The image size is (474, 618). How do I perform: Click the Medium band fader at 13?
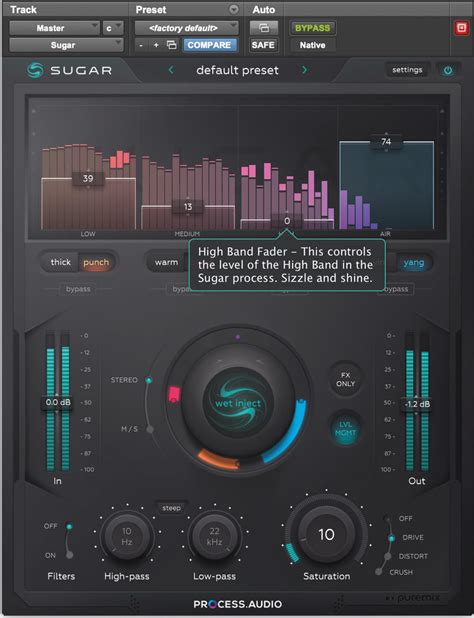click(x=188, y=206)
